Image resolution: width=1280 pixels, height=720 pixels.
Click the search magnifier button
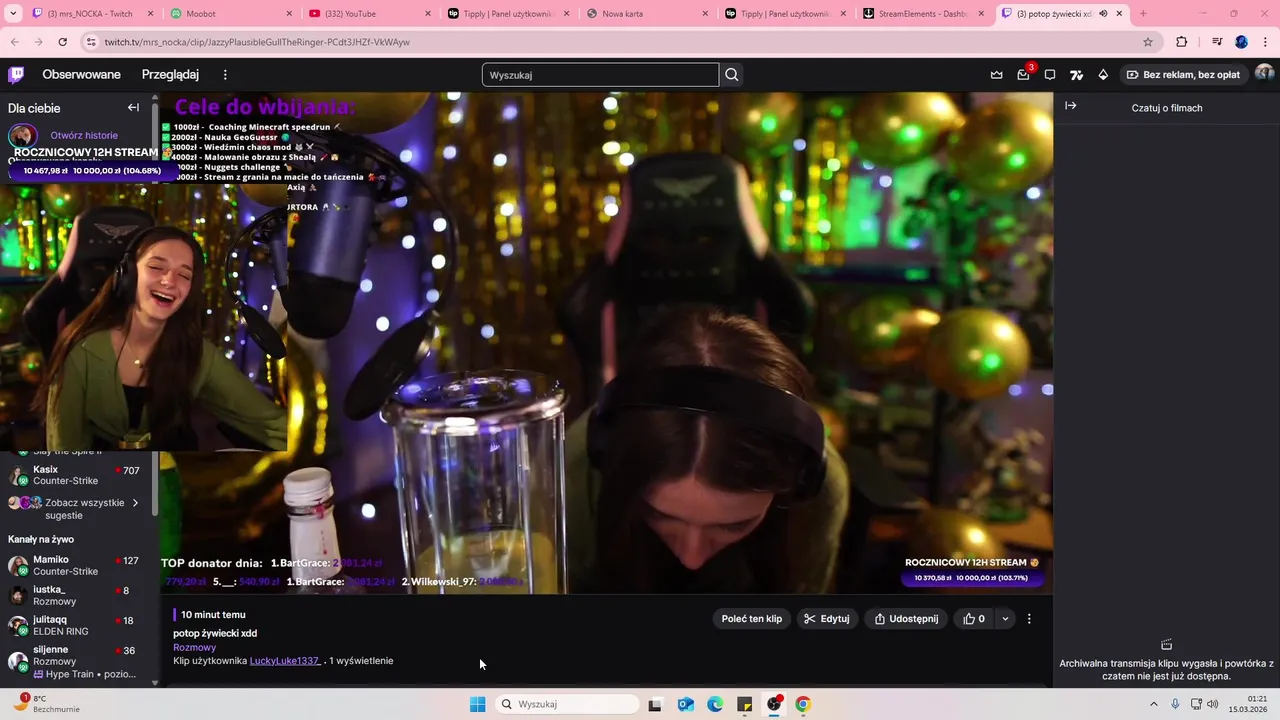[x=732, y=74]
